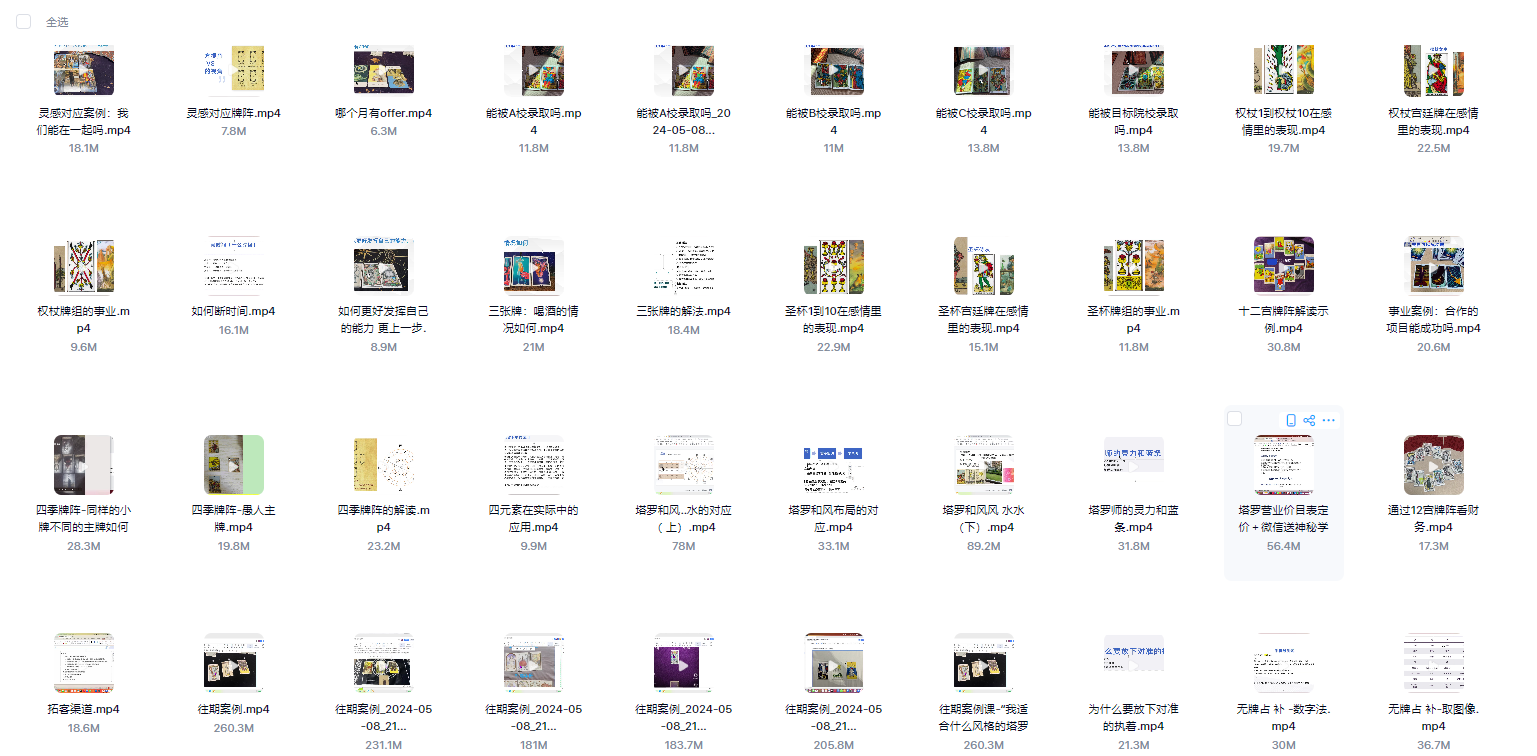Open thumbnail of 如何断时间.mp4

coord(234,266)
